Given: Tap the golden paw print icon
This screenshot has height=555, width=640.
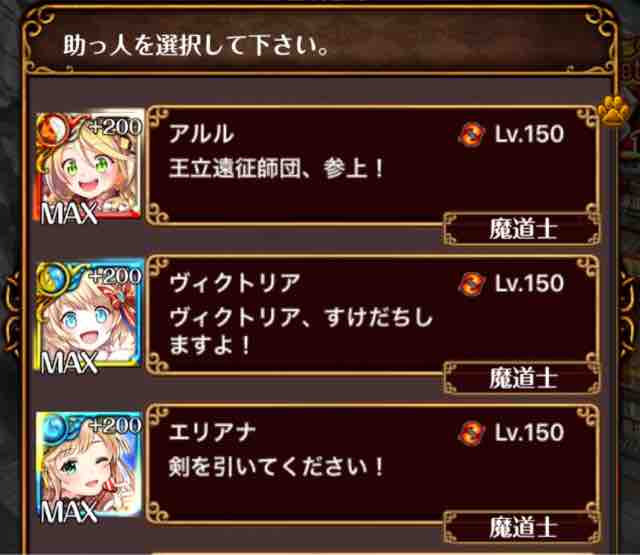Looking at the screenshot, I should coord(614,111).
